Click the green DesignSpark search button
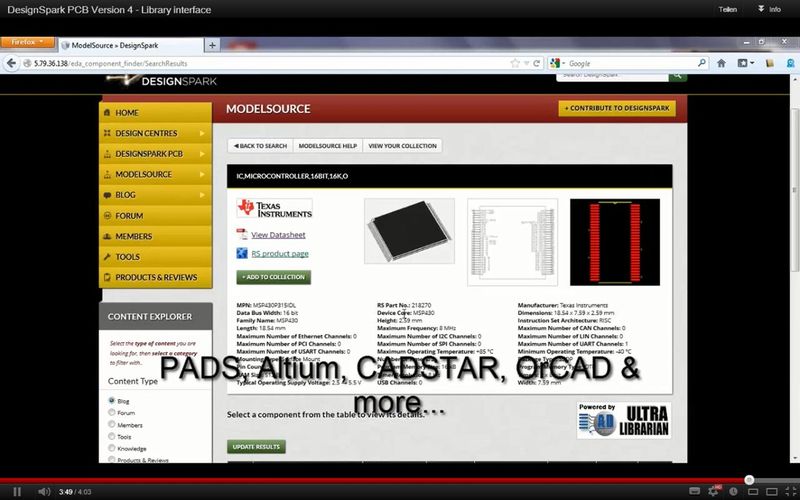Viewport: 800px width, 500px height. (x=678, y=76)
